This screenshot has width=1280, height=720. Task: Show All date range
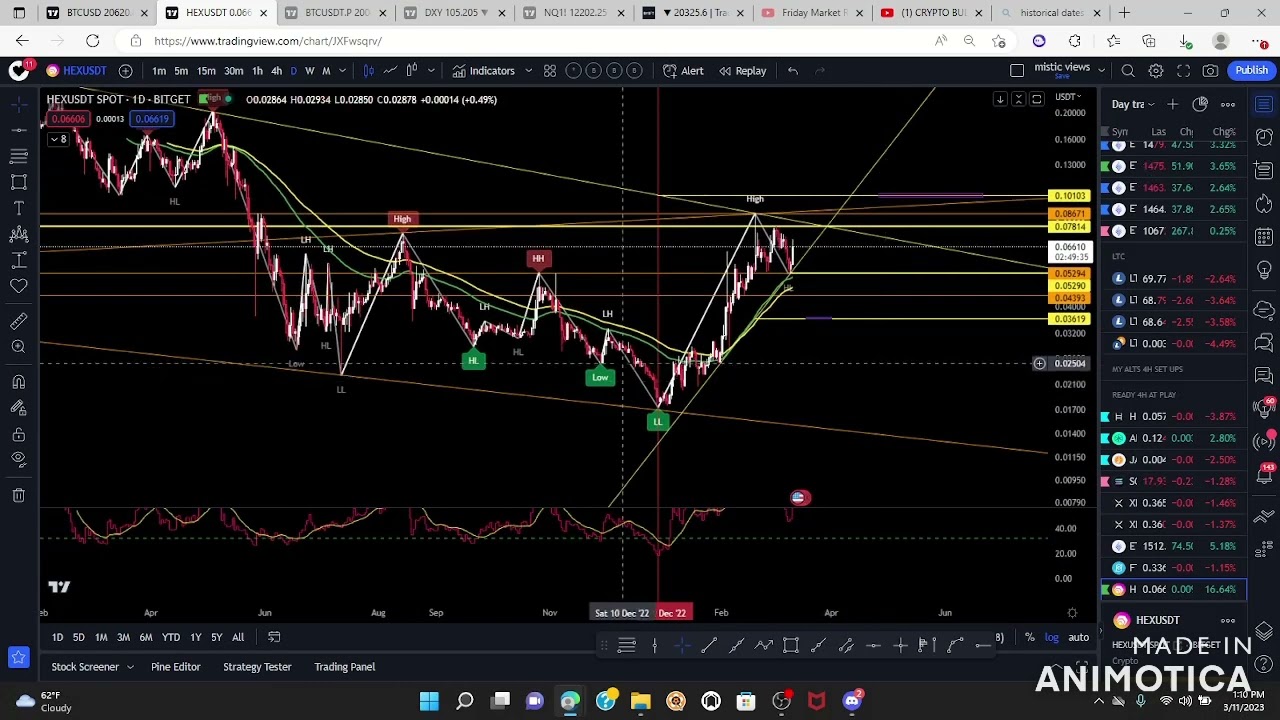238,637
